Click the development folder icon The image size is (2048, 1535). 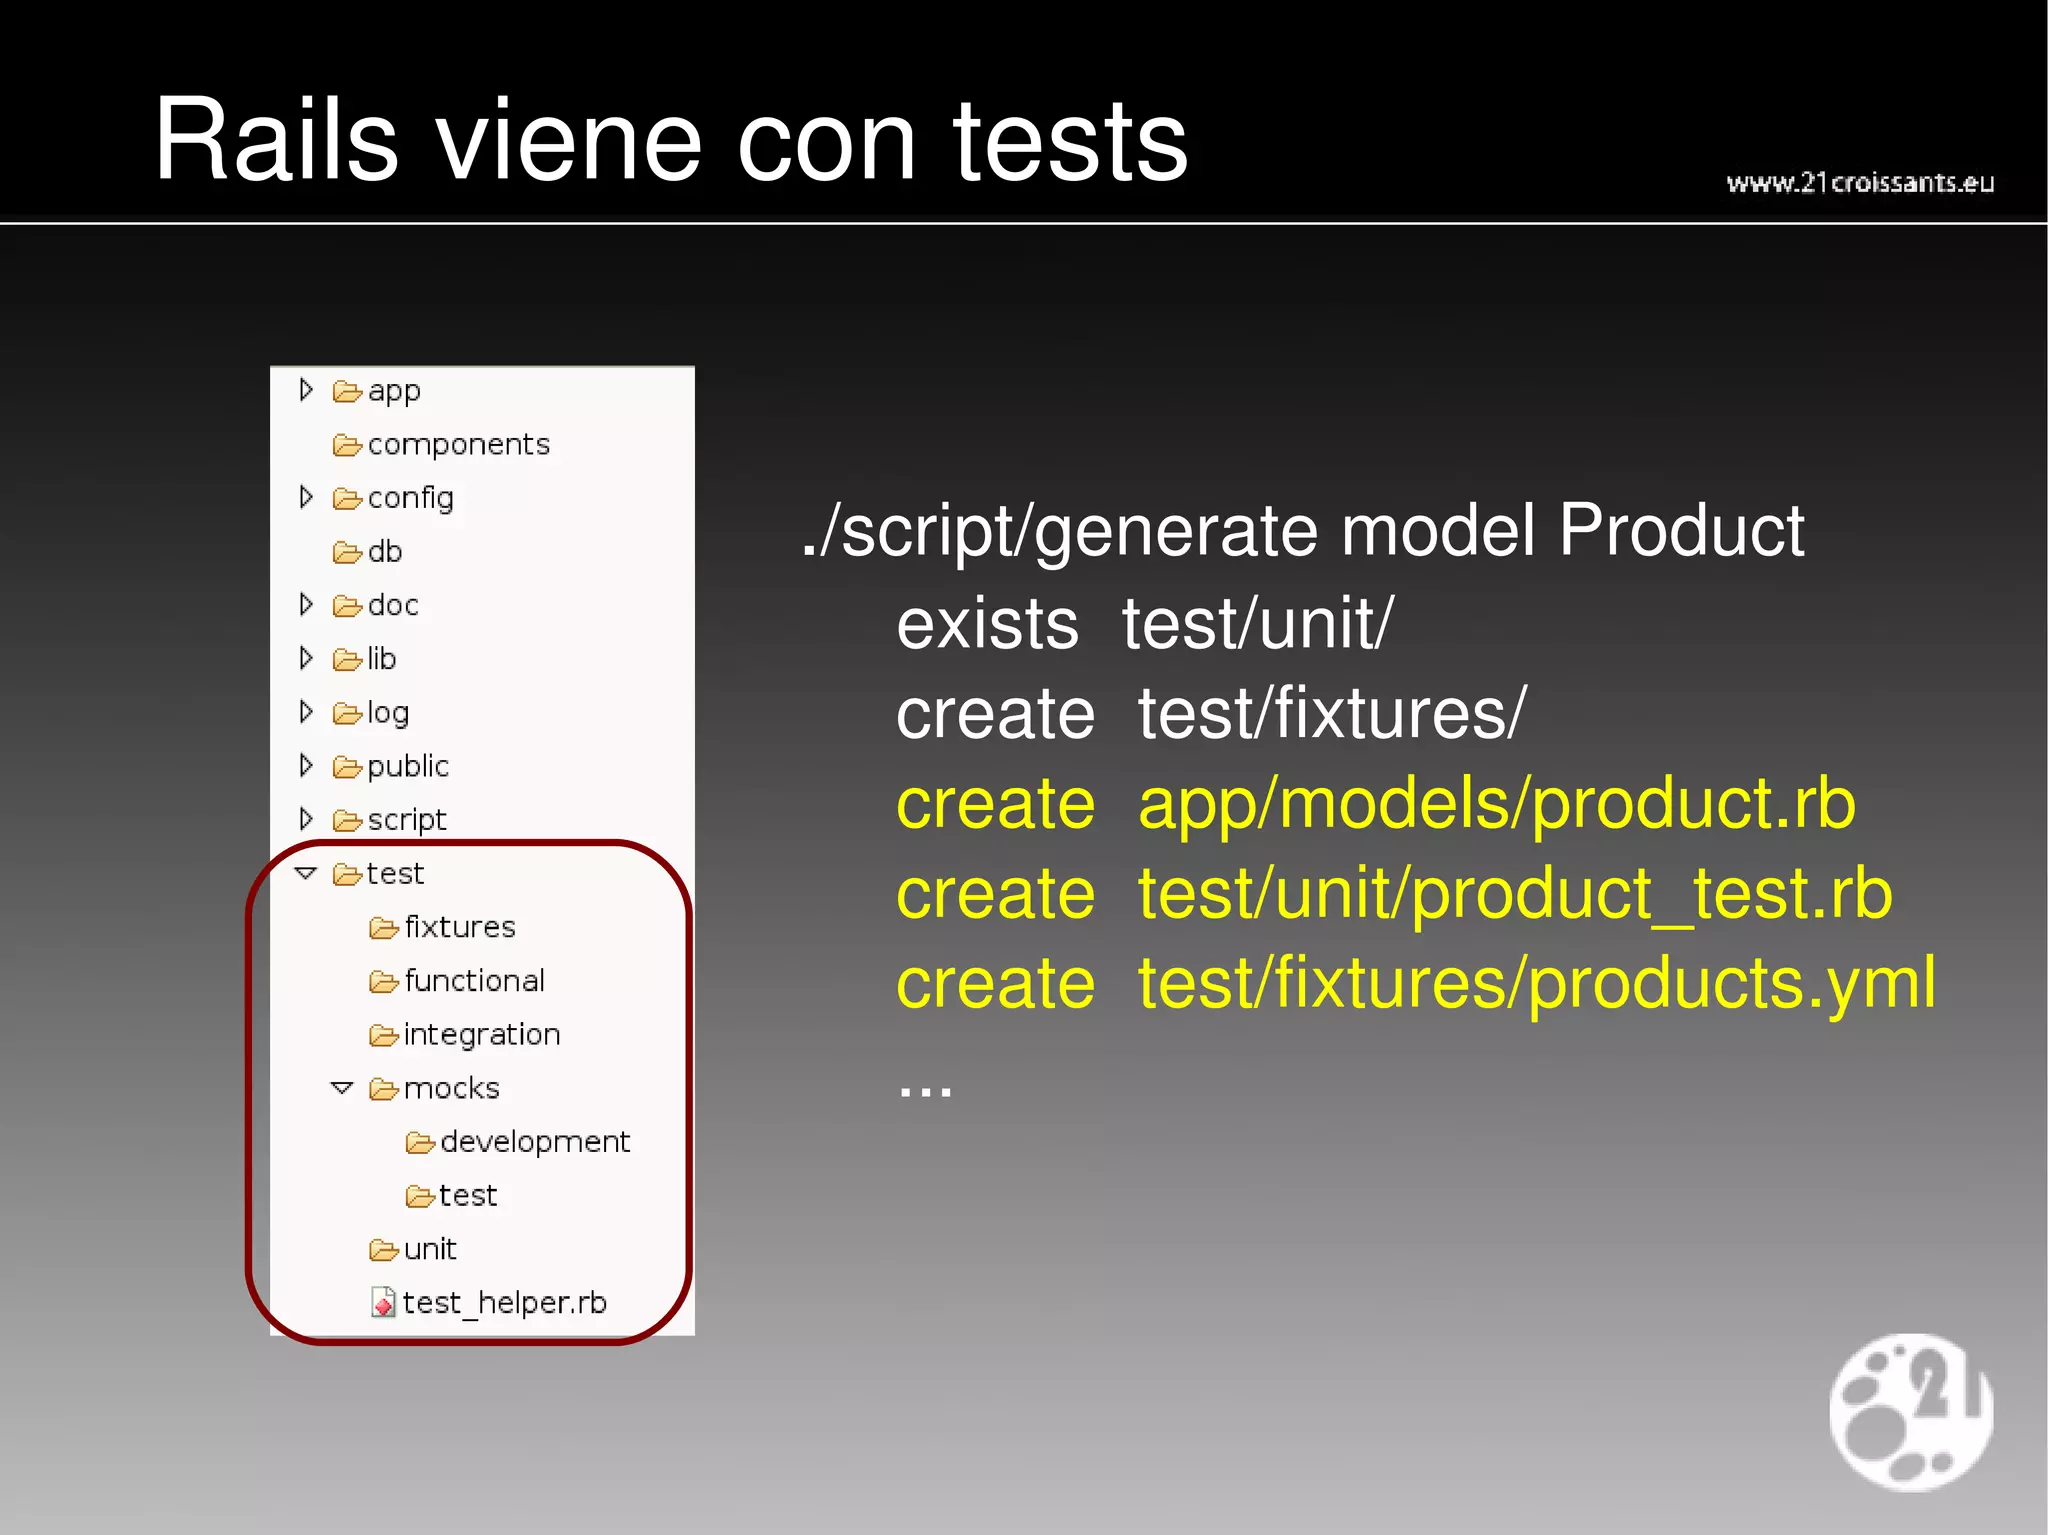click(420, 1143)
